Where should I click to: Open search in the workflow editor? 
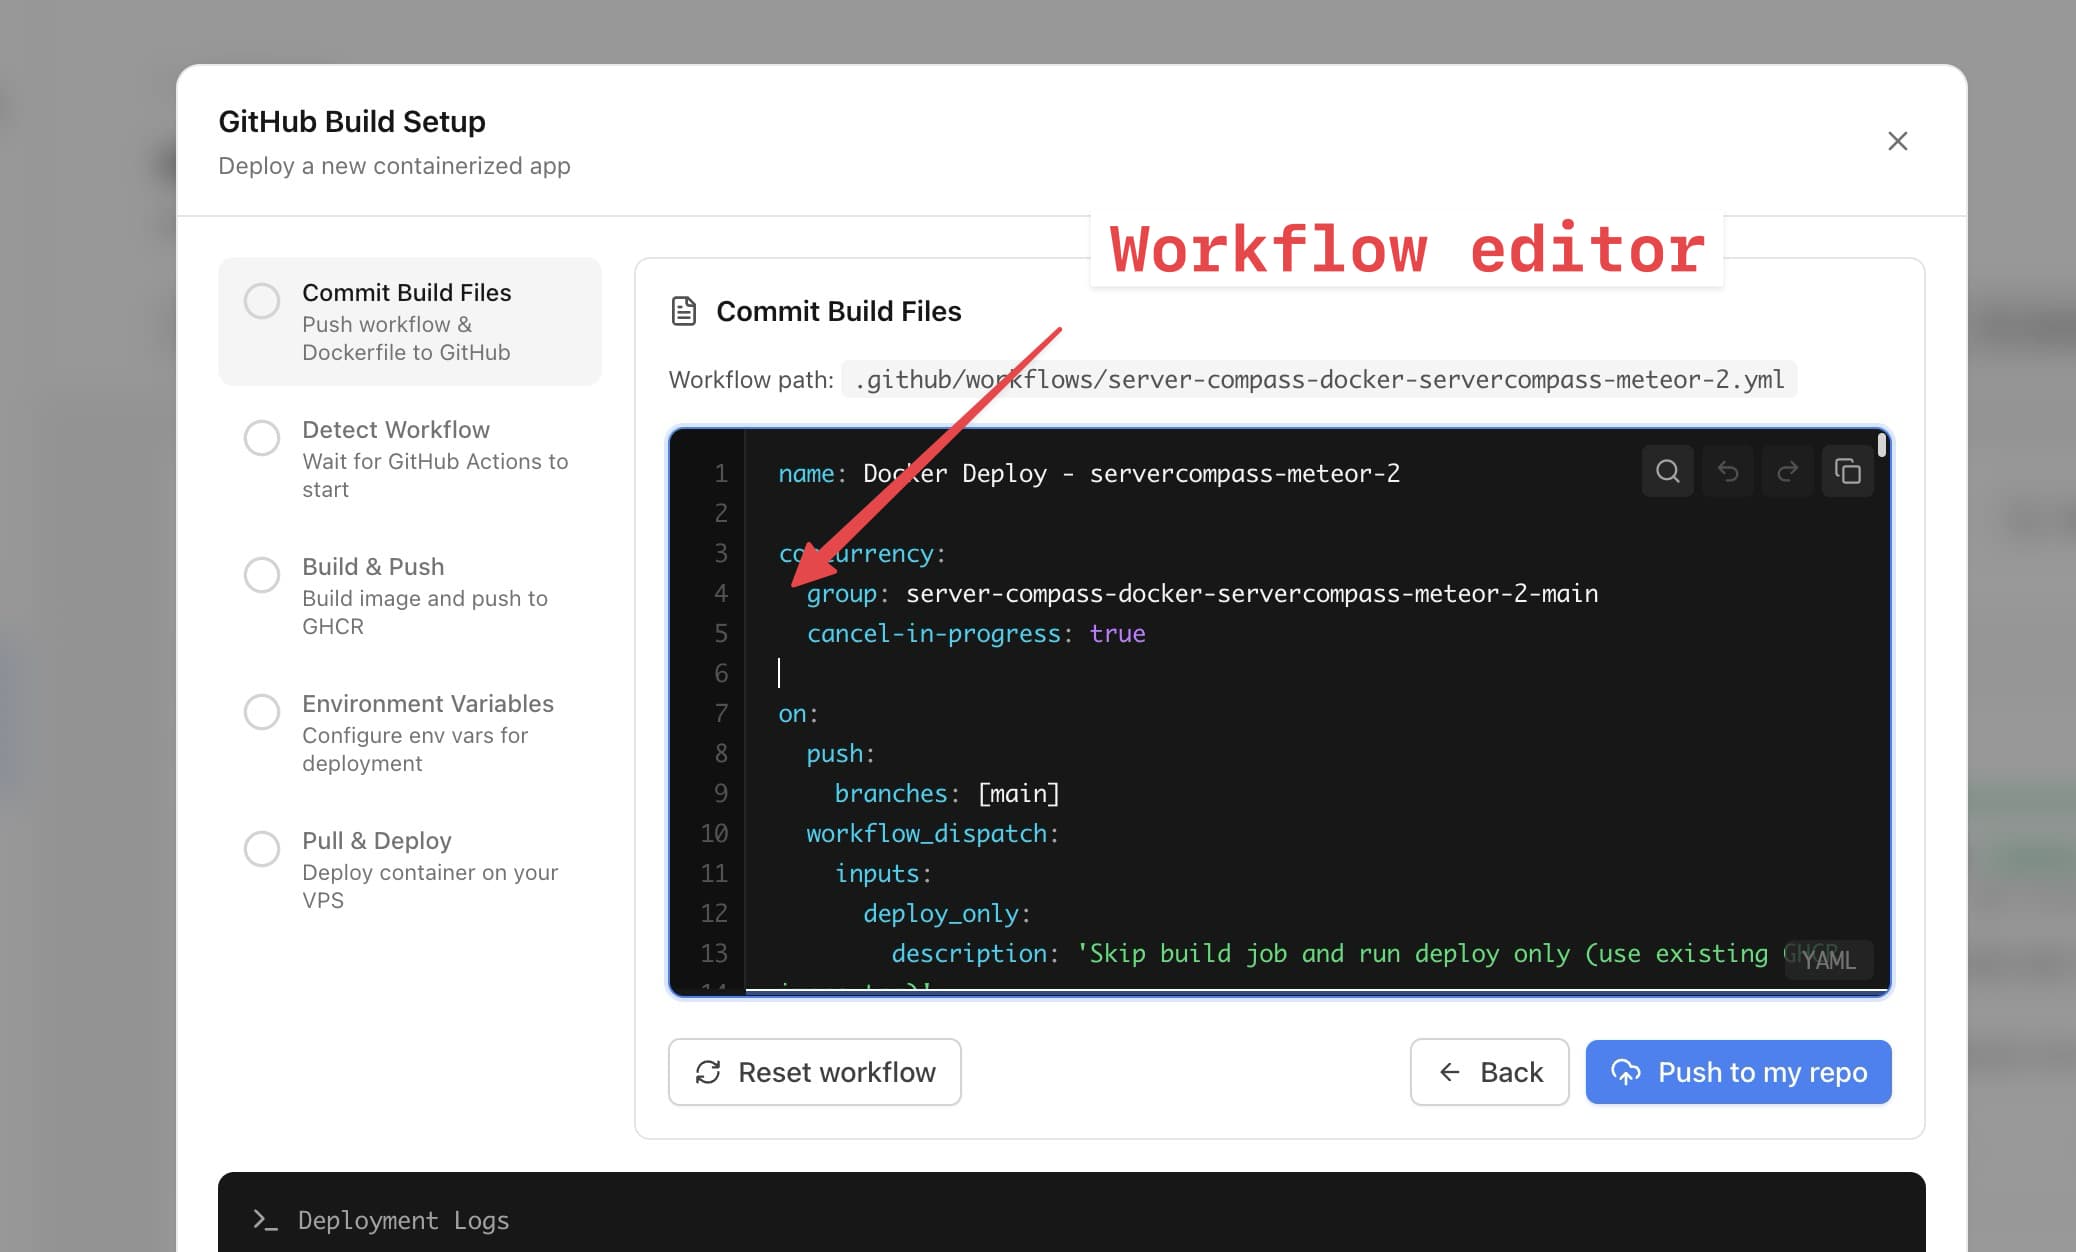[x=1667, y=471]
